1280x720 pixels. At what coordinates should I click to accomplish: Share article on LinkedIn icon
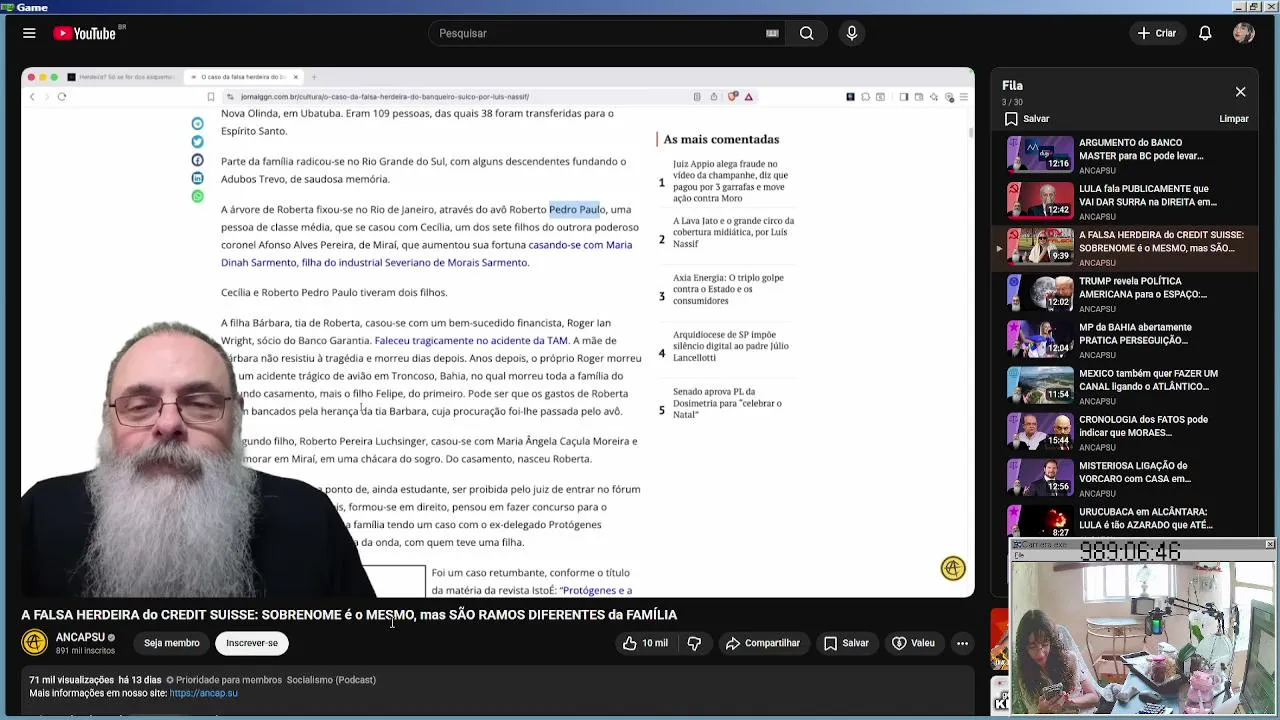(197, 178)
